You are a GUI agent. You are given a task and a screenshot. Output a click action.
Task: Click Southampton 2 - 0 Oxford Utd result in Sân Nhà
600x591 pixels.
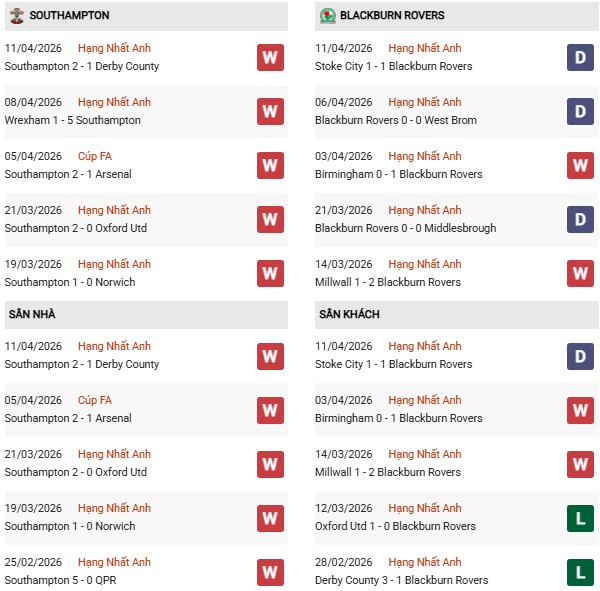click(75, 472)
